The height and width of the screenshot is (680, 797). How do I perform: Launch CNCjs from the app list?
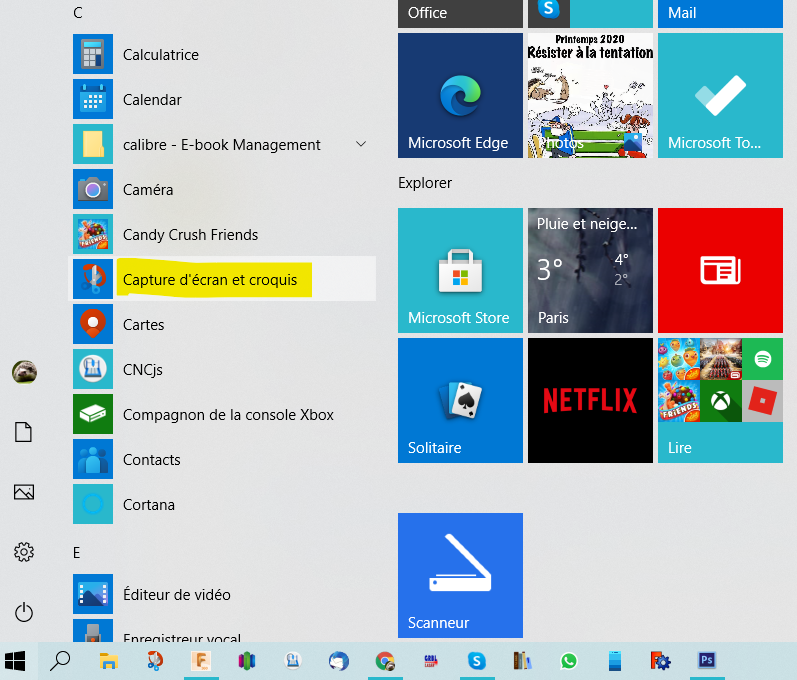(222, 369)
